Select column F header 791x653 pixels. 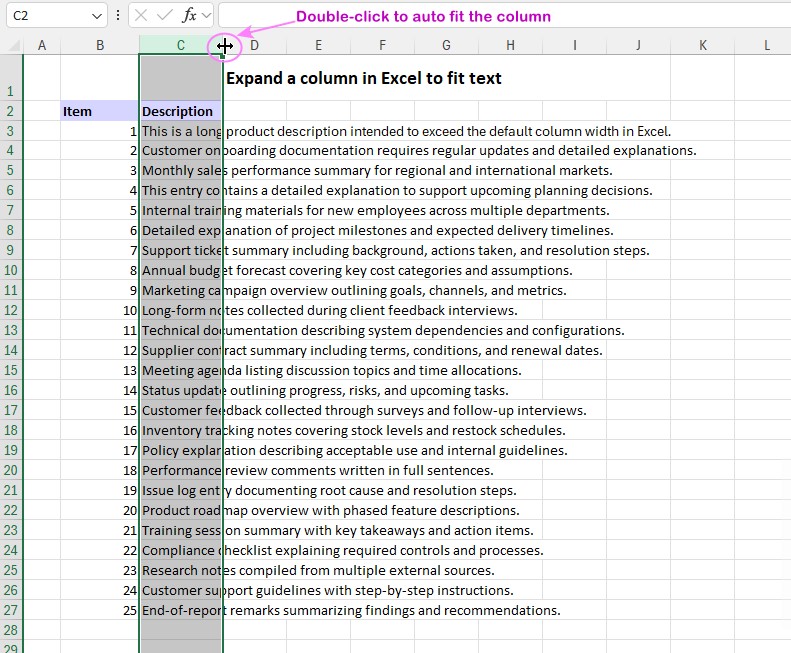382,45
